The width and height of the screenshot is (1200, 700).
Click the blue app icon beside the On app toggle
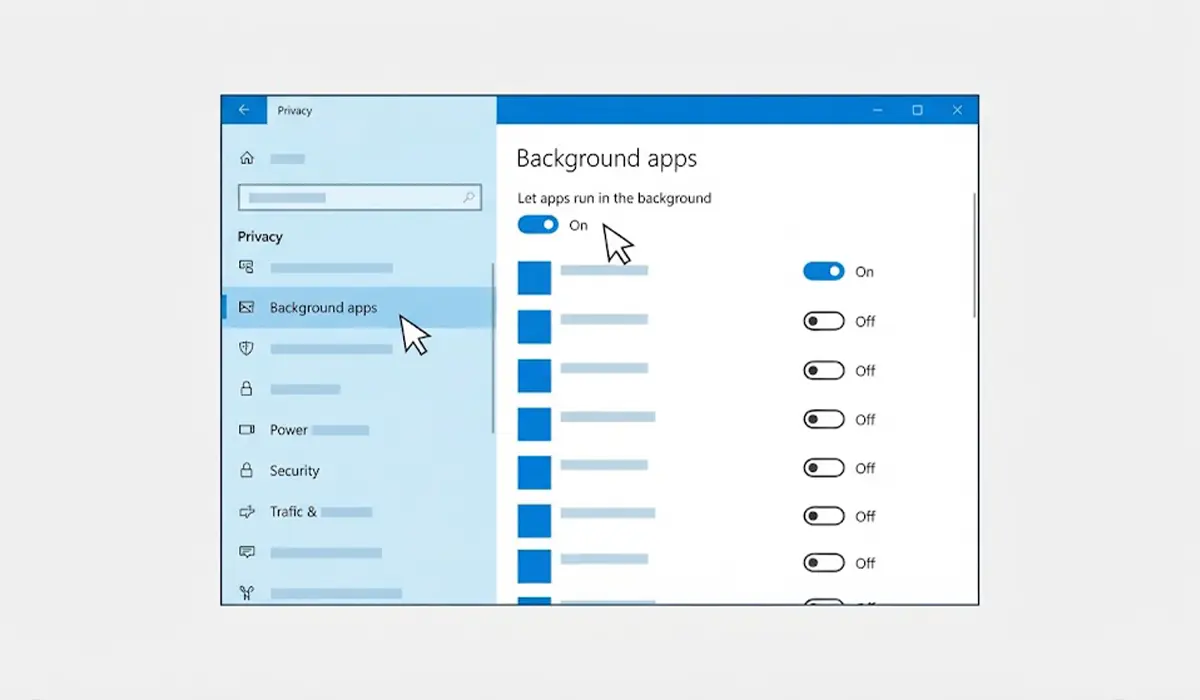[534, 277]
